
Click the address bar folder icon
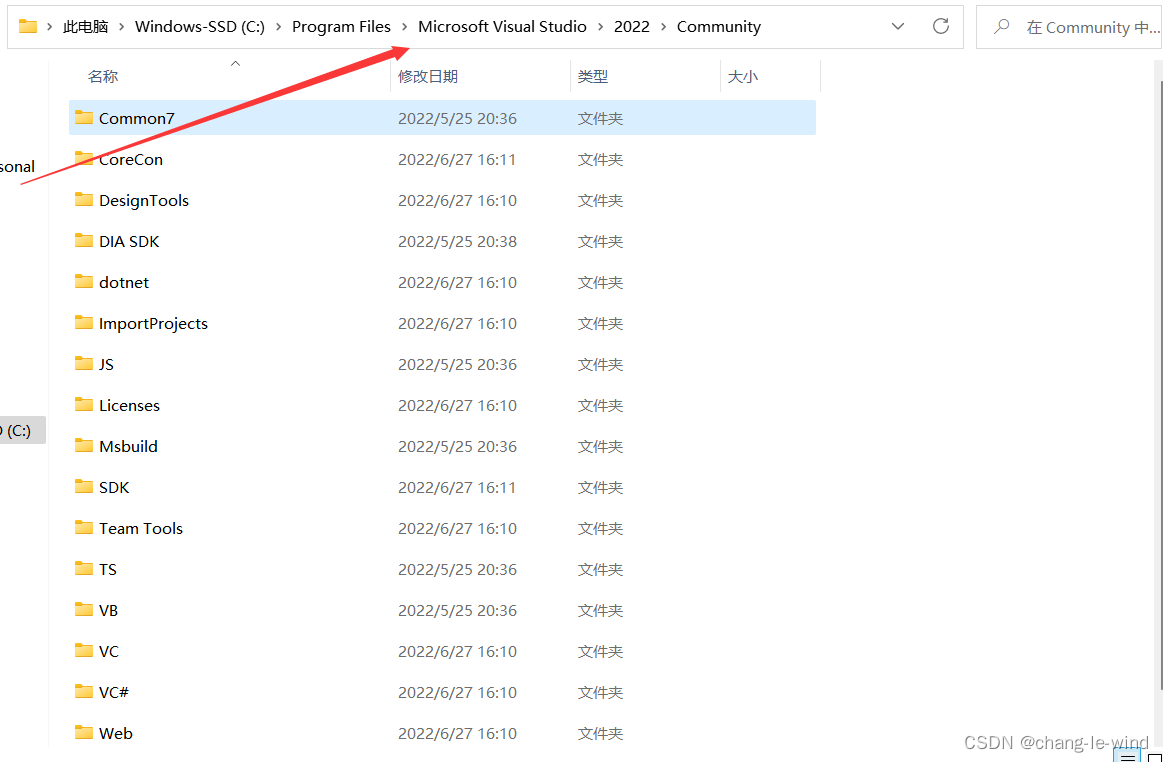[28, 27]
